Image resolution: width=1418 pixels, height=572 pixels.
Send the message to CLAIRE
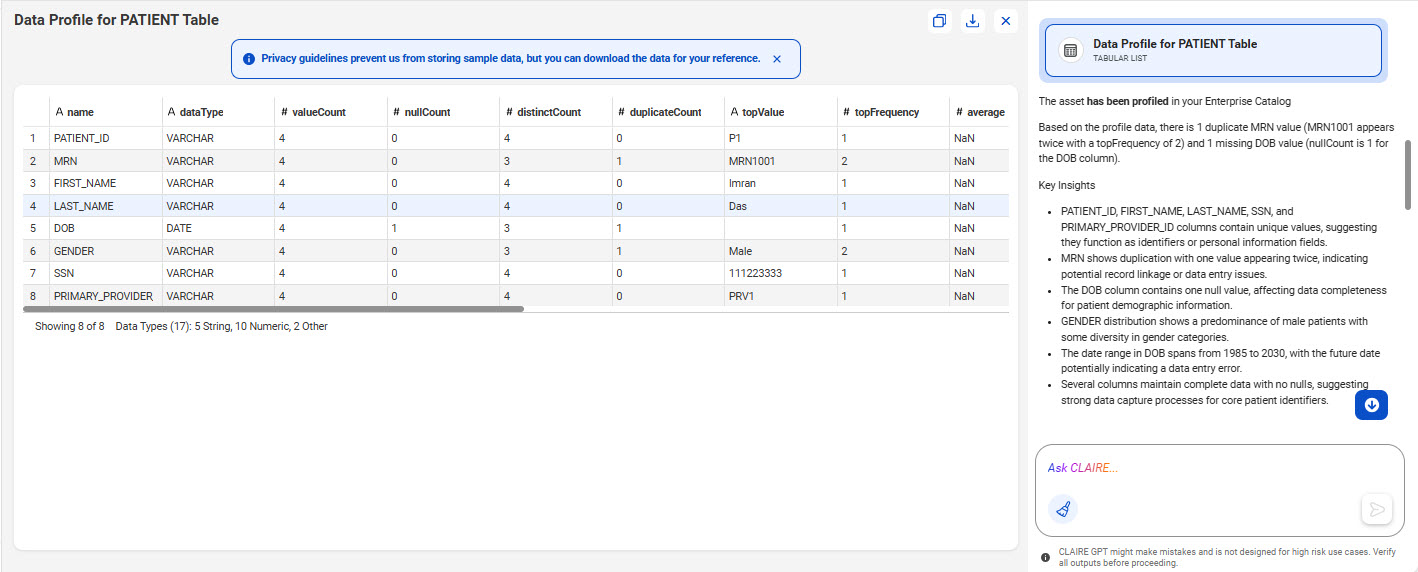tap(1376, 509)
